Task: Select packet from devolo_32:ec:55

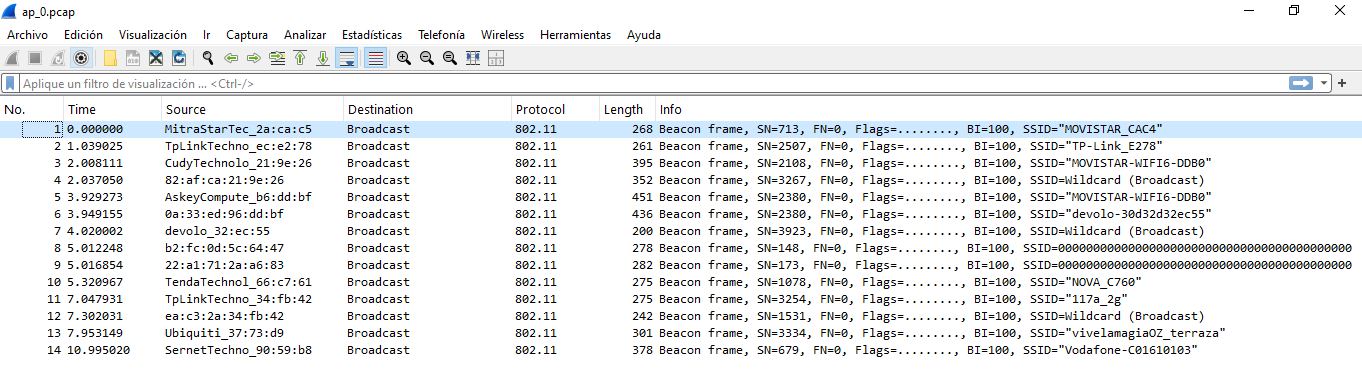Action: coord(680,231)
